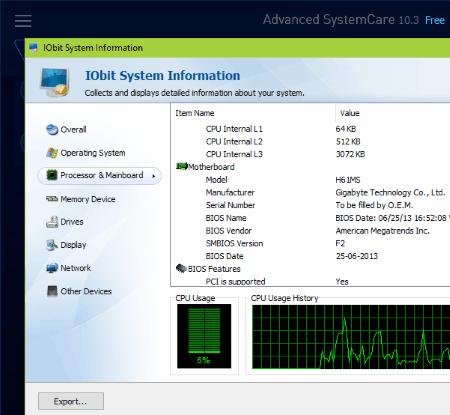450x415 pixels.
Task: Select the Manufacturer row
Action: [x=310, y=193]
